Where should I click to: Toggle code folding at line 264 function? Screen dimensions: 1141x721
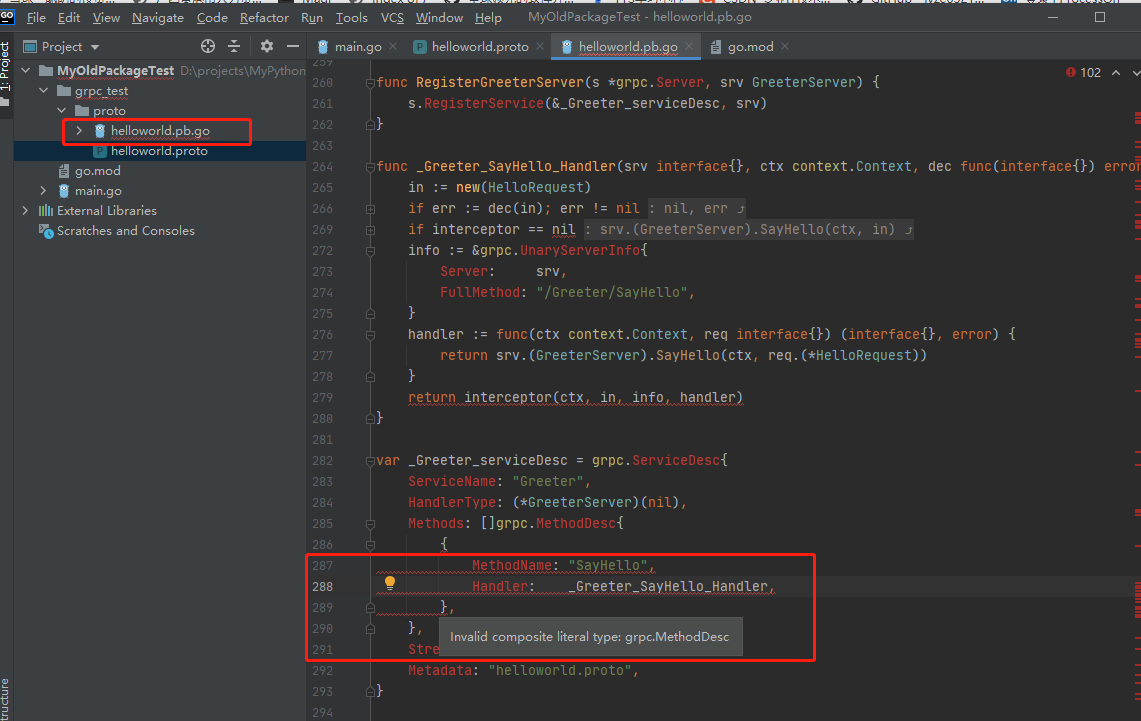click(371, 167)
